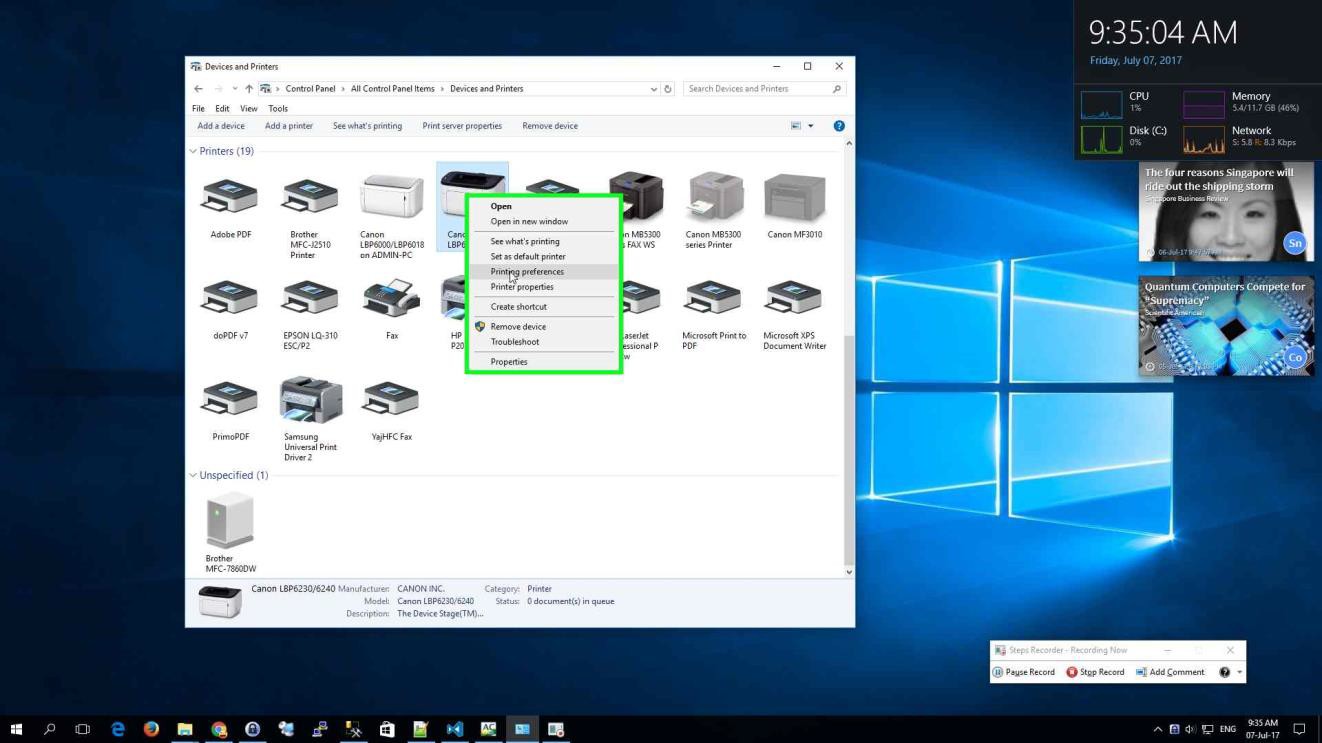This screenshot has height=743, width=1322.
Task: Select the Adobe PDF printer icon
Action: [230, 197]
